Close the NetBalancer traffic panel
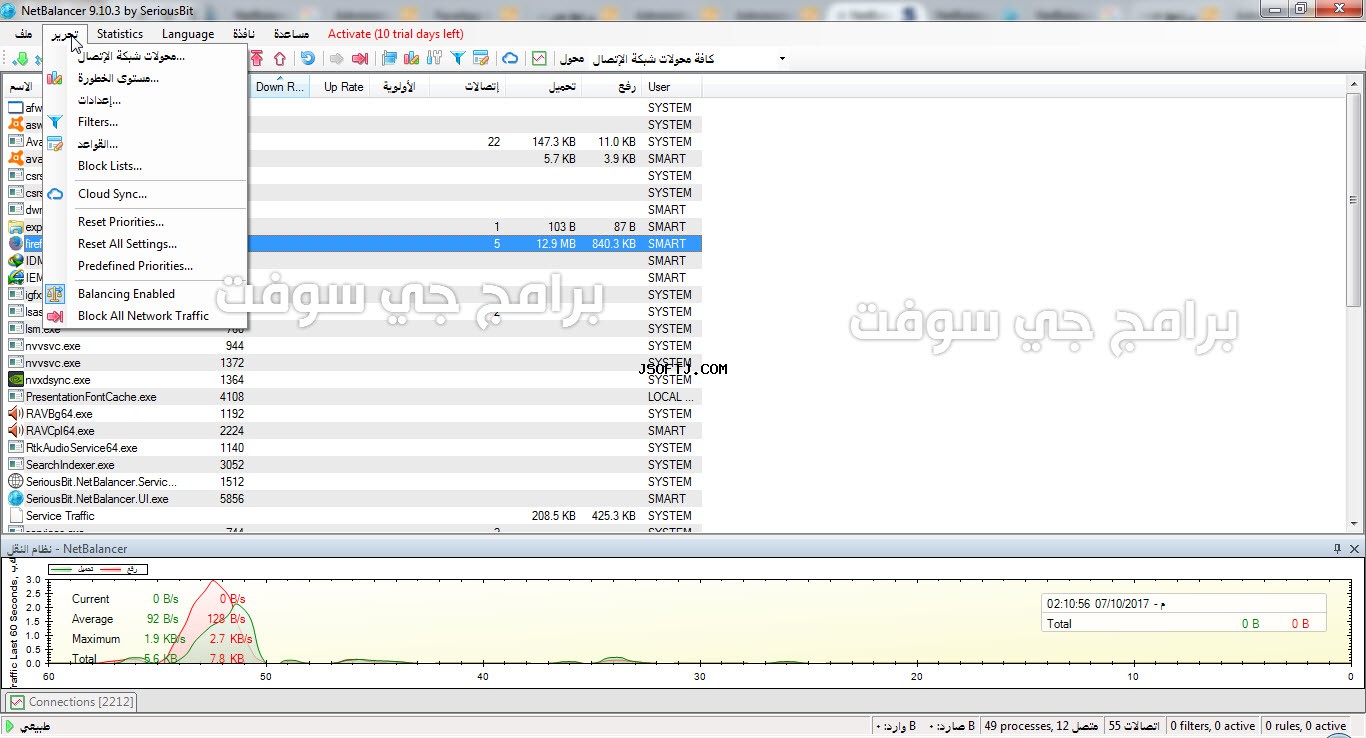This screenshot has height=738, width=1366. (1355, 549)
